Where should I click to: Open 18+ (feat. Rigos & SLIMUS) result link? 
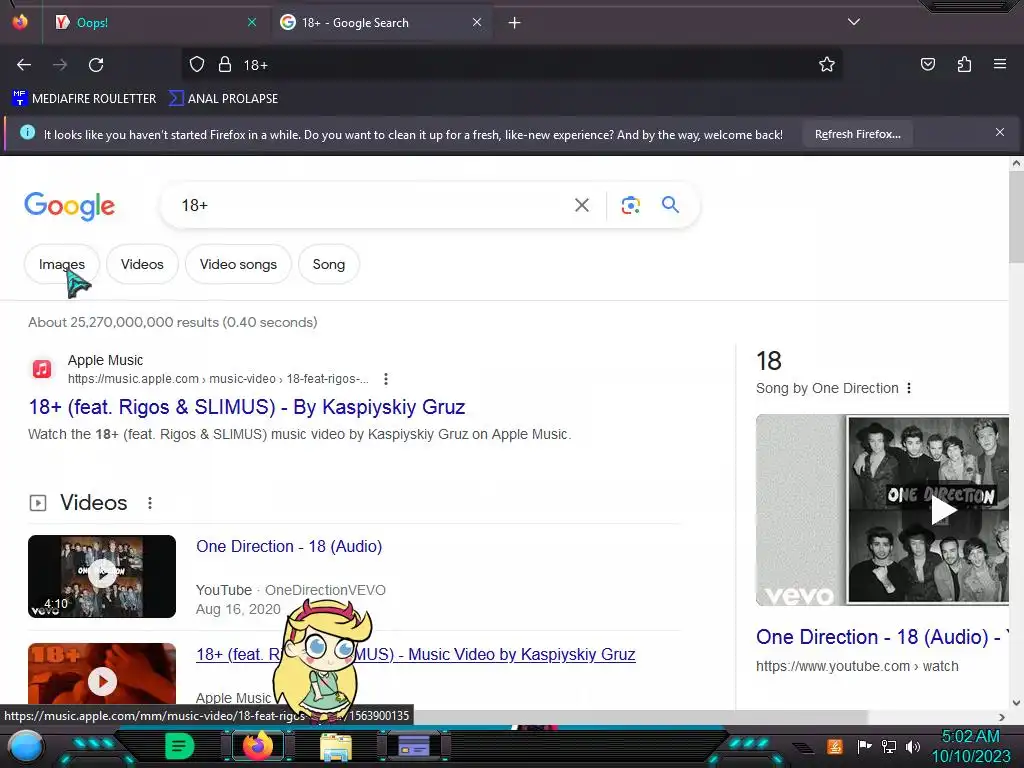click(x=247, y=407)
